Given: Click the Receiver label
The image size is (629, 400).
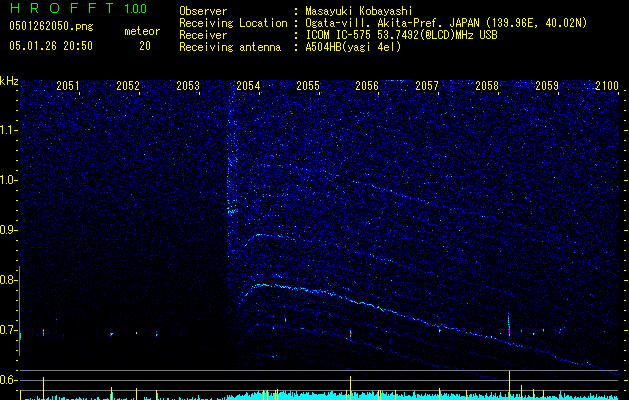Looking at the screenshot, I should point(203,35).
